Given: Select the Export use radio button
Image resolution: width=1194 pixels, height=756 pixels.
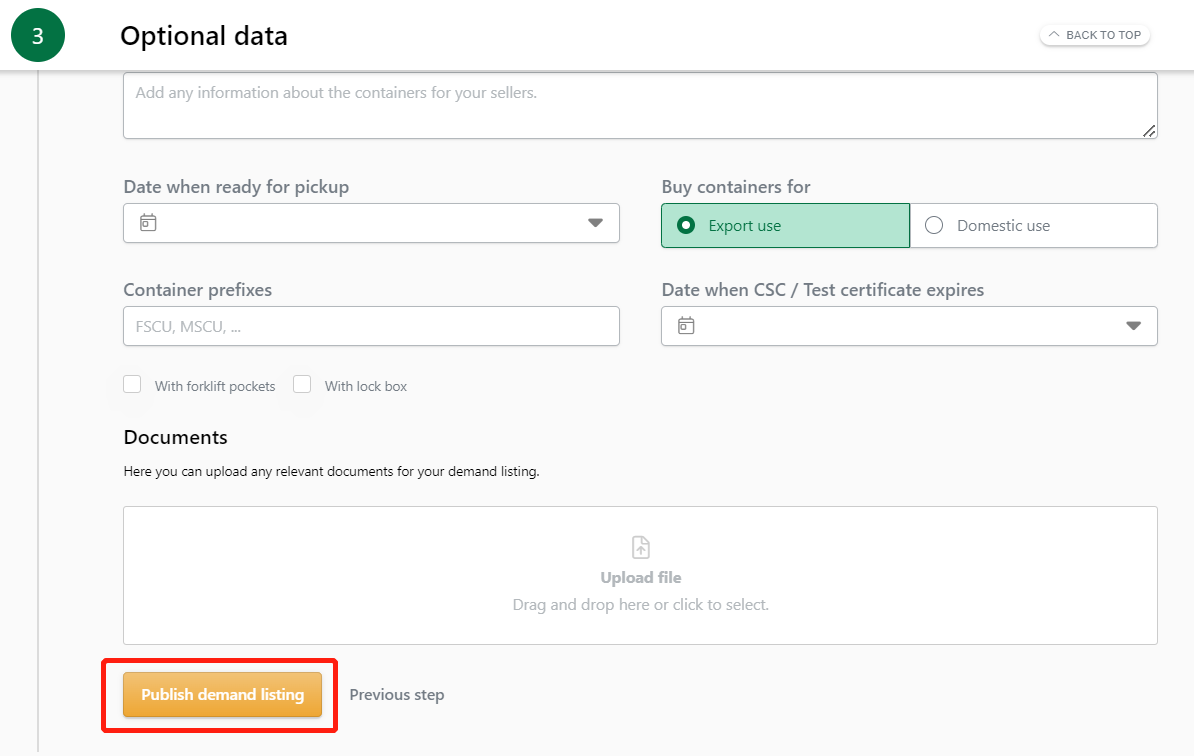Looking at the screenshot, I should 686,226.
